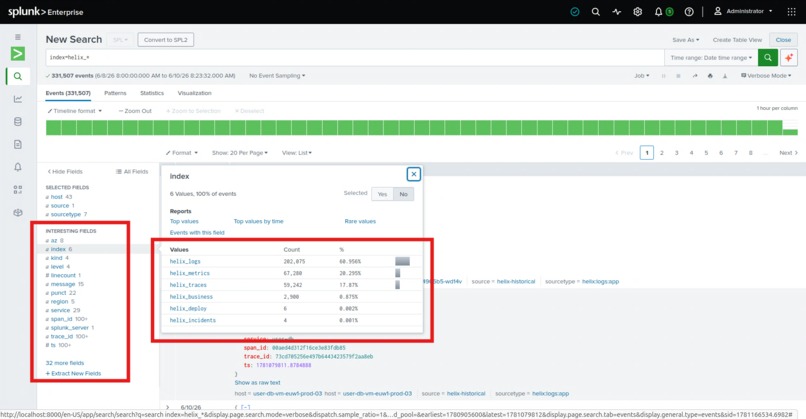Go to results page 2
Image resolution: width=806 pixels, height=419 pixels.
(662, 153)
